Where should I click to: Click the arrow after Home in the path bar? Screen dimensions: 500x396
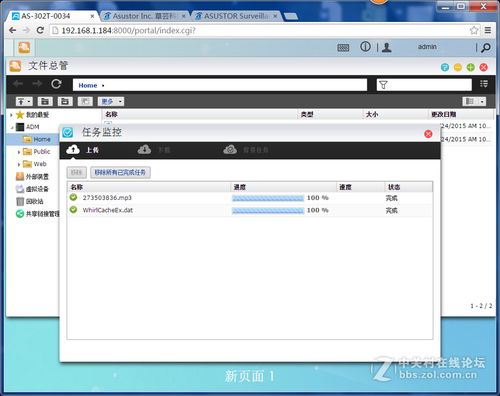point(103,86)
